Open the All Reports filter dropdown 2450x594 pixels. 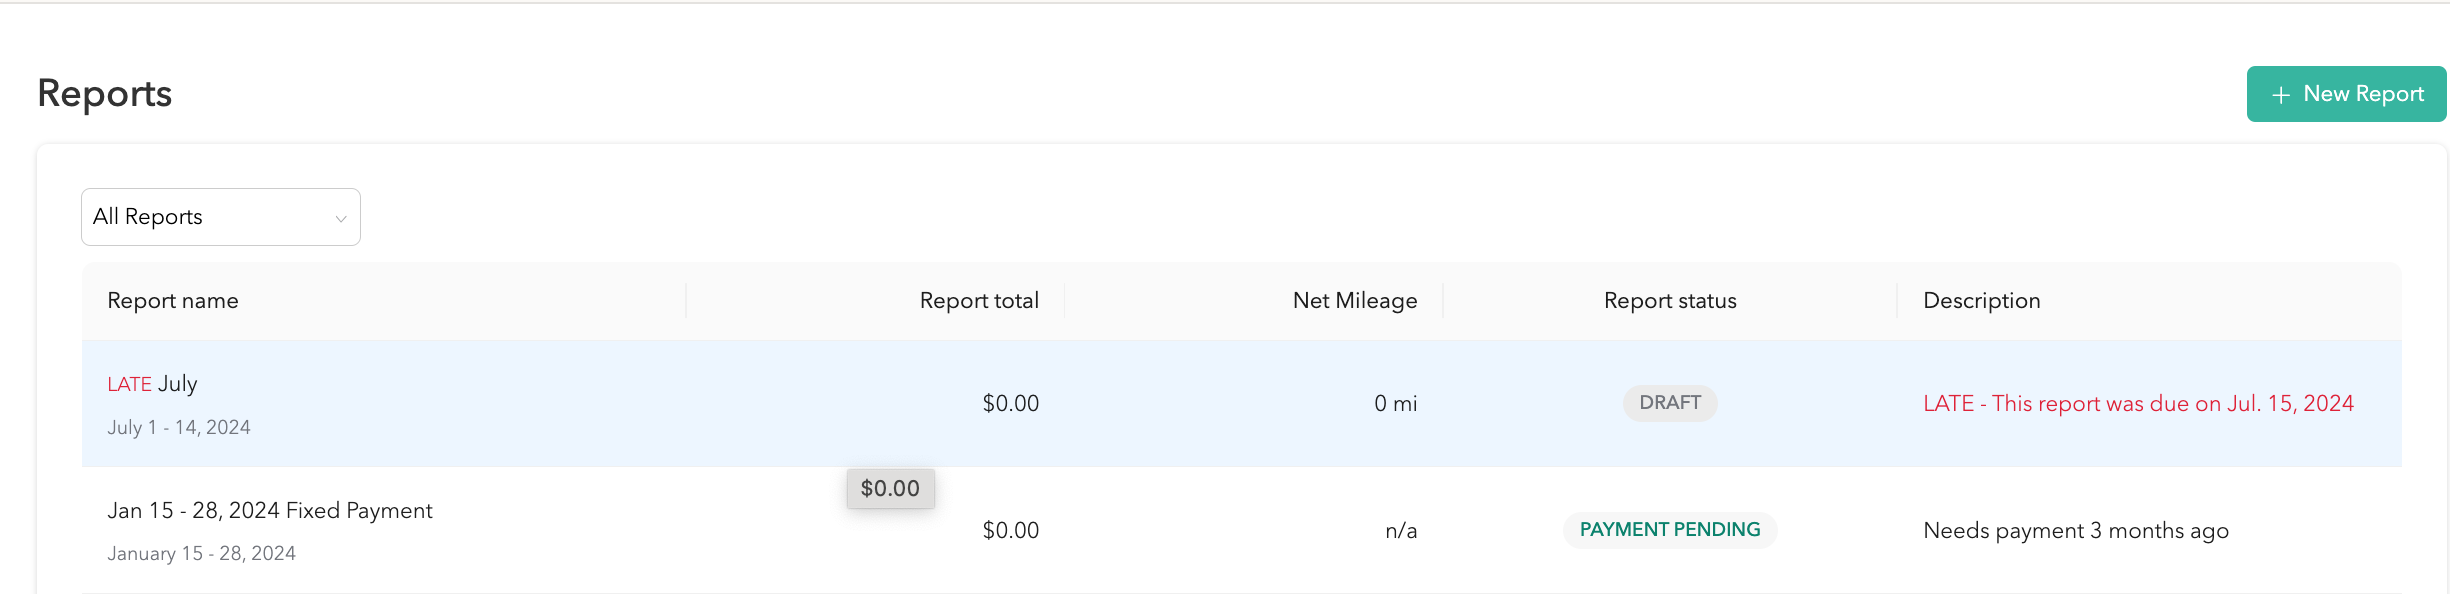coord(220,217)
